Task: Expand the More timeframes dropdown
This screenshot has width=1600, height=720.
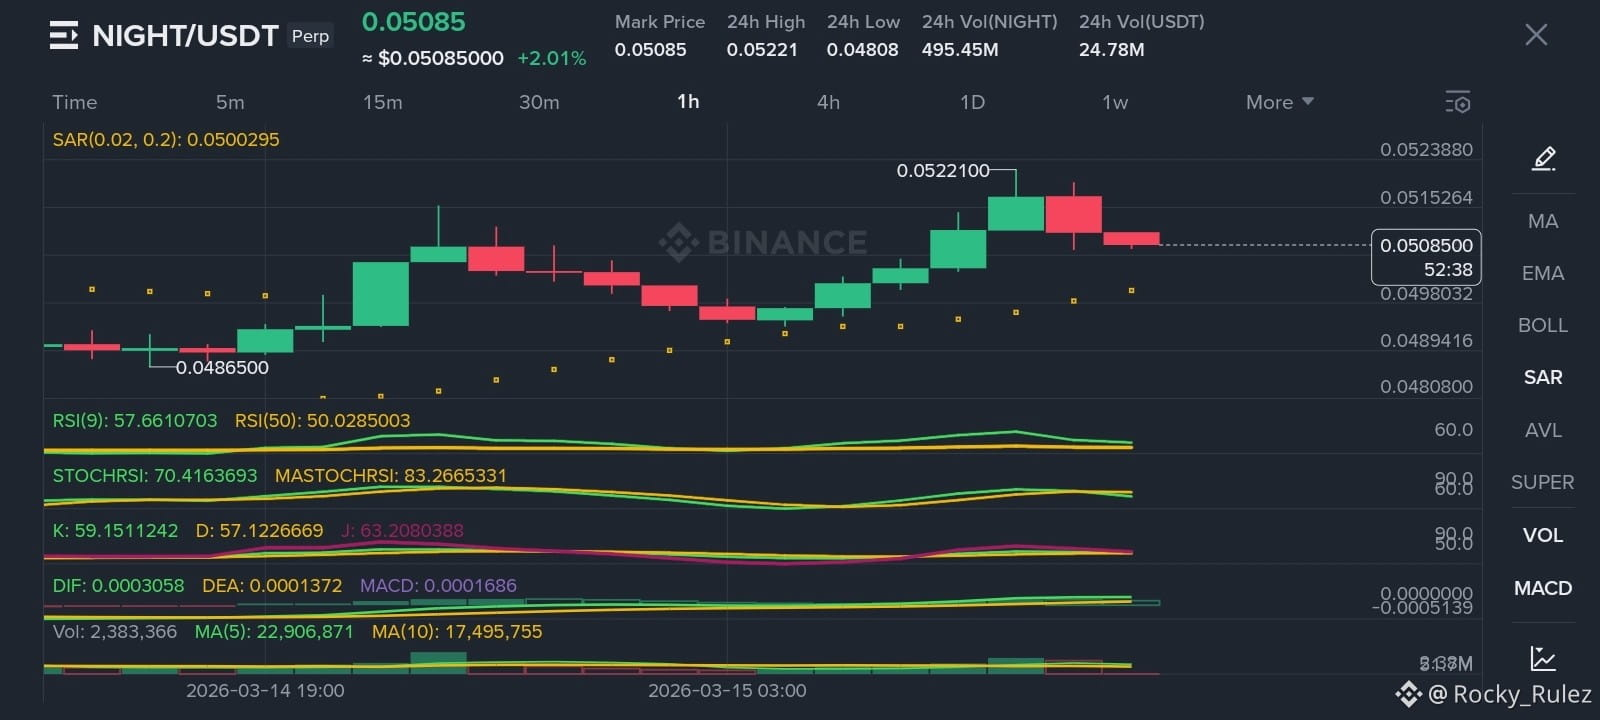Action: click(1279, 102)
